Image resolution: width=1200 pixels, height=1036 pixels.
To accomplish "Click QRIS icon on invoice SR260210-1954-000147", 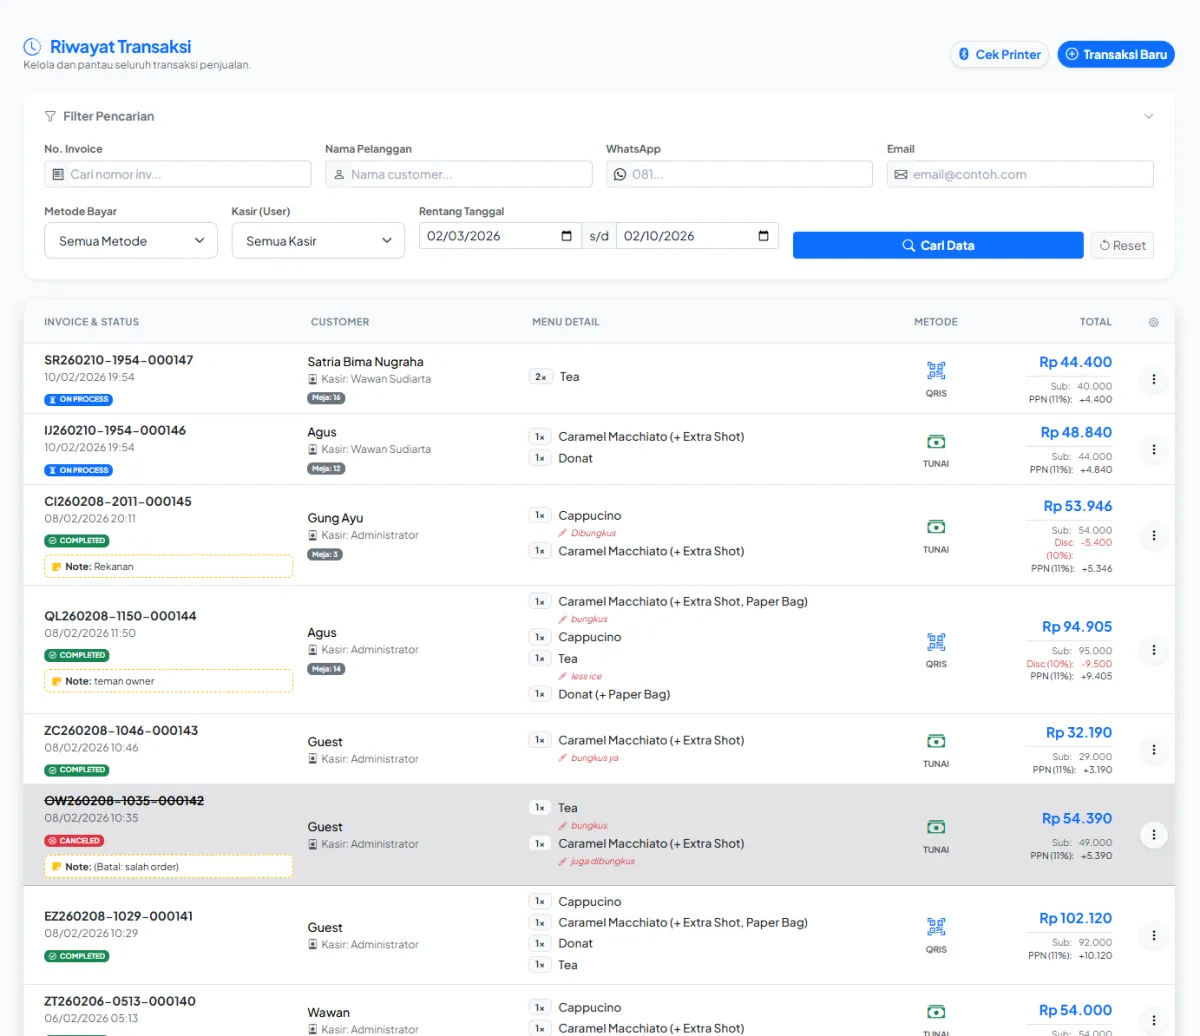I will point(935,371).
